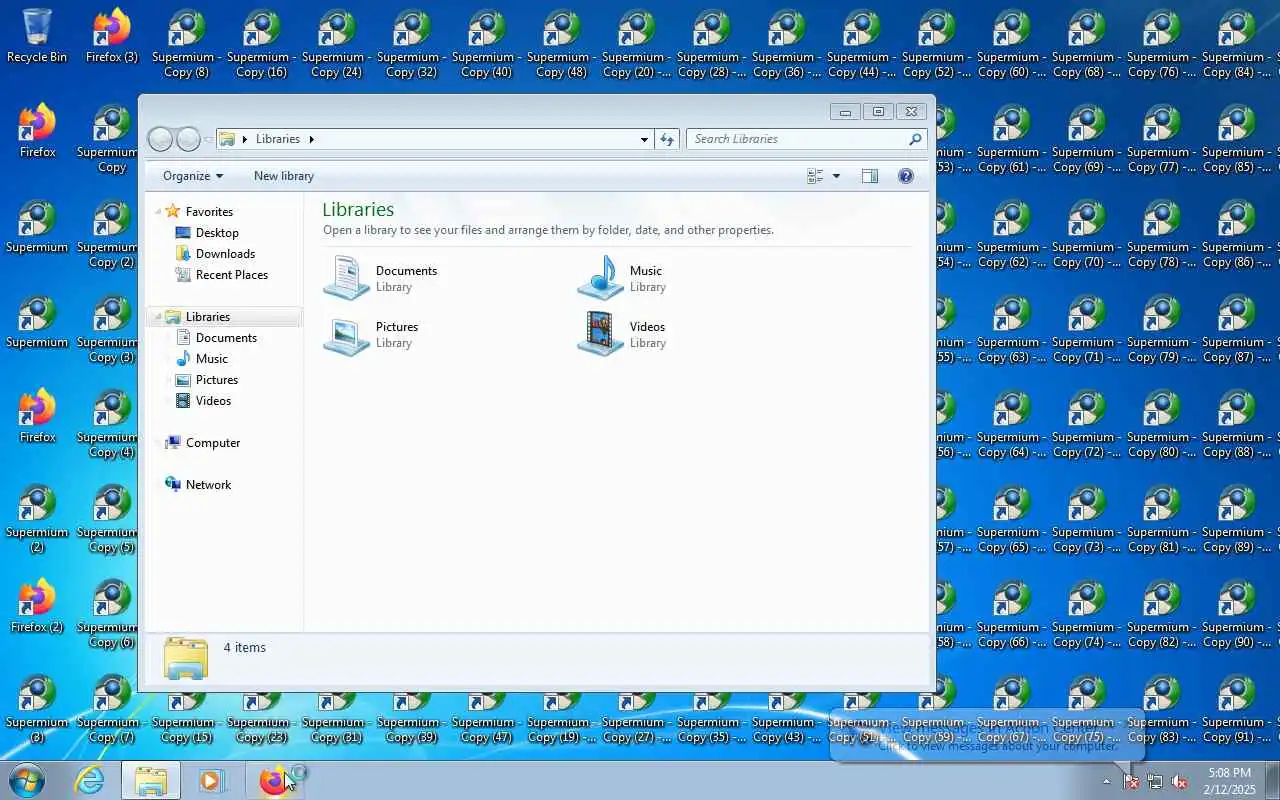Screen dimensions: 1280x800
Task: Select Supermium - Copy (40) desktop shortcut
Action: [x=487, y=44]
